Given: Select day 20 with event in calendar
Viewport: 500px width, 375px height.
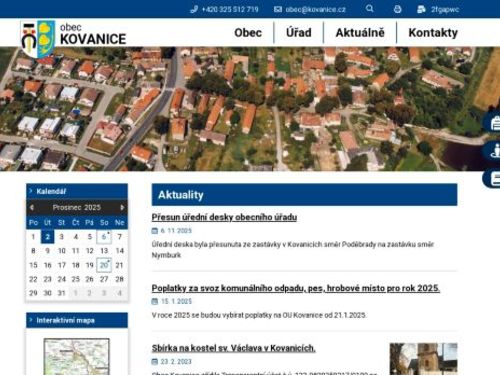Looking at the screenshot, I should 104,265.
